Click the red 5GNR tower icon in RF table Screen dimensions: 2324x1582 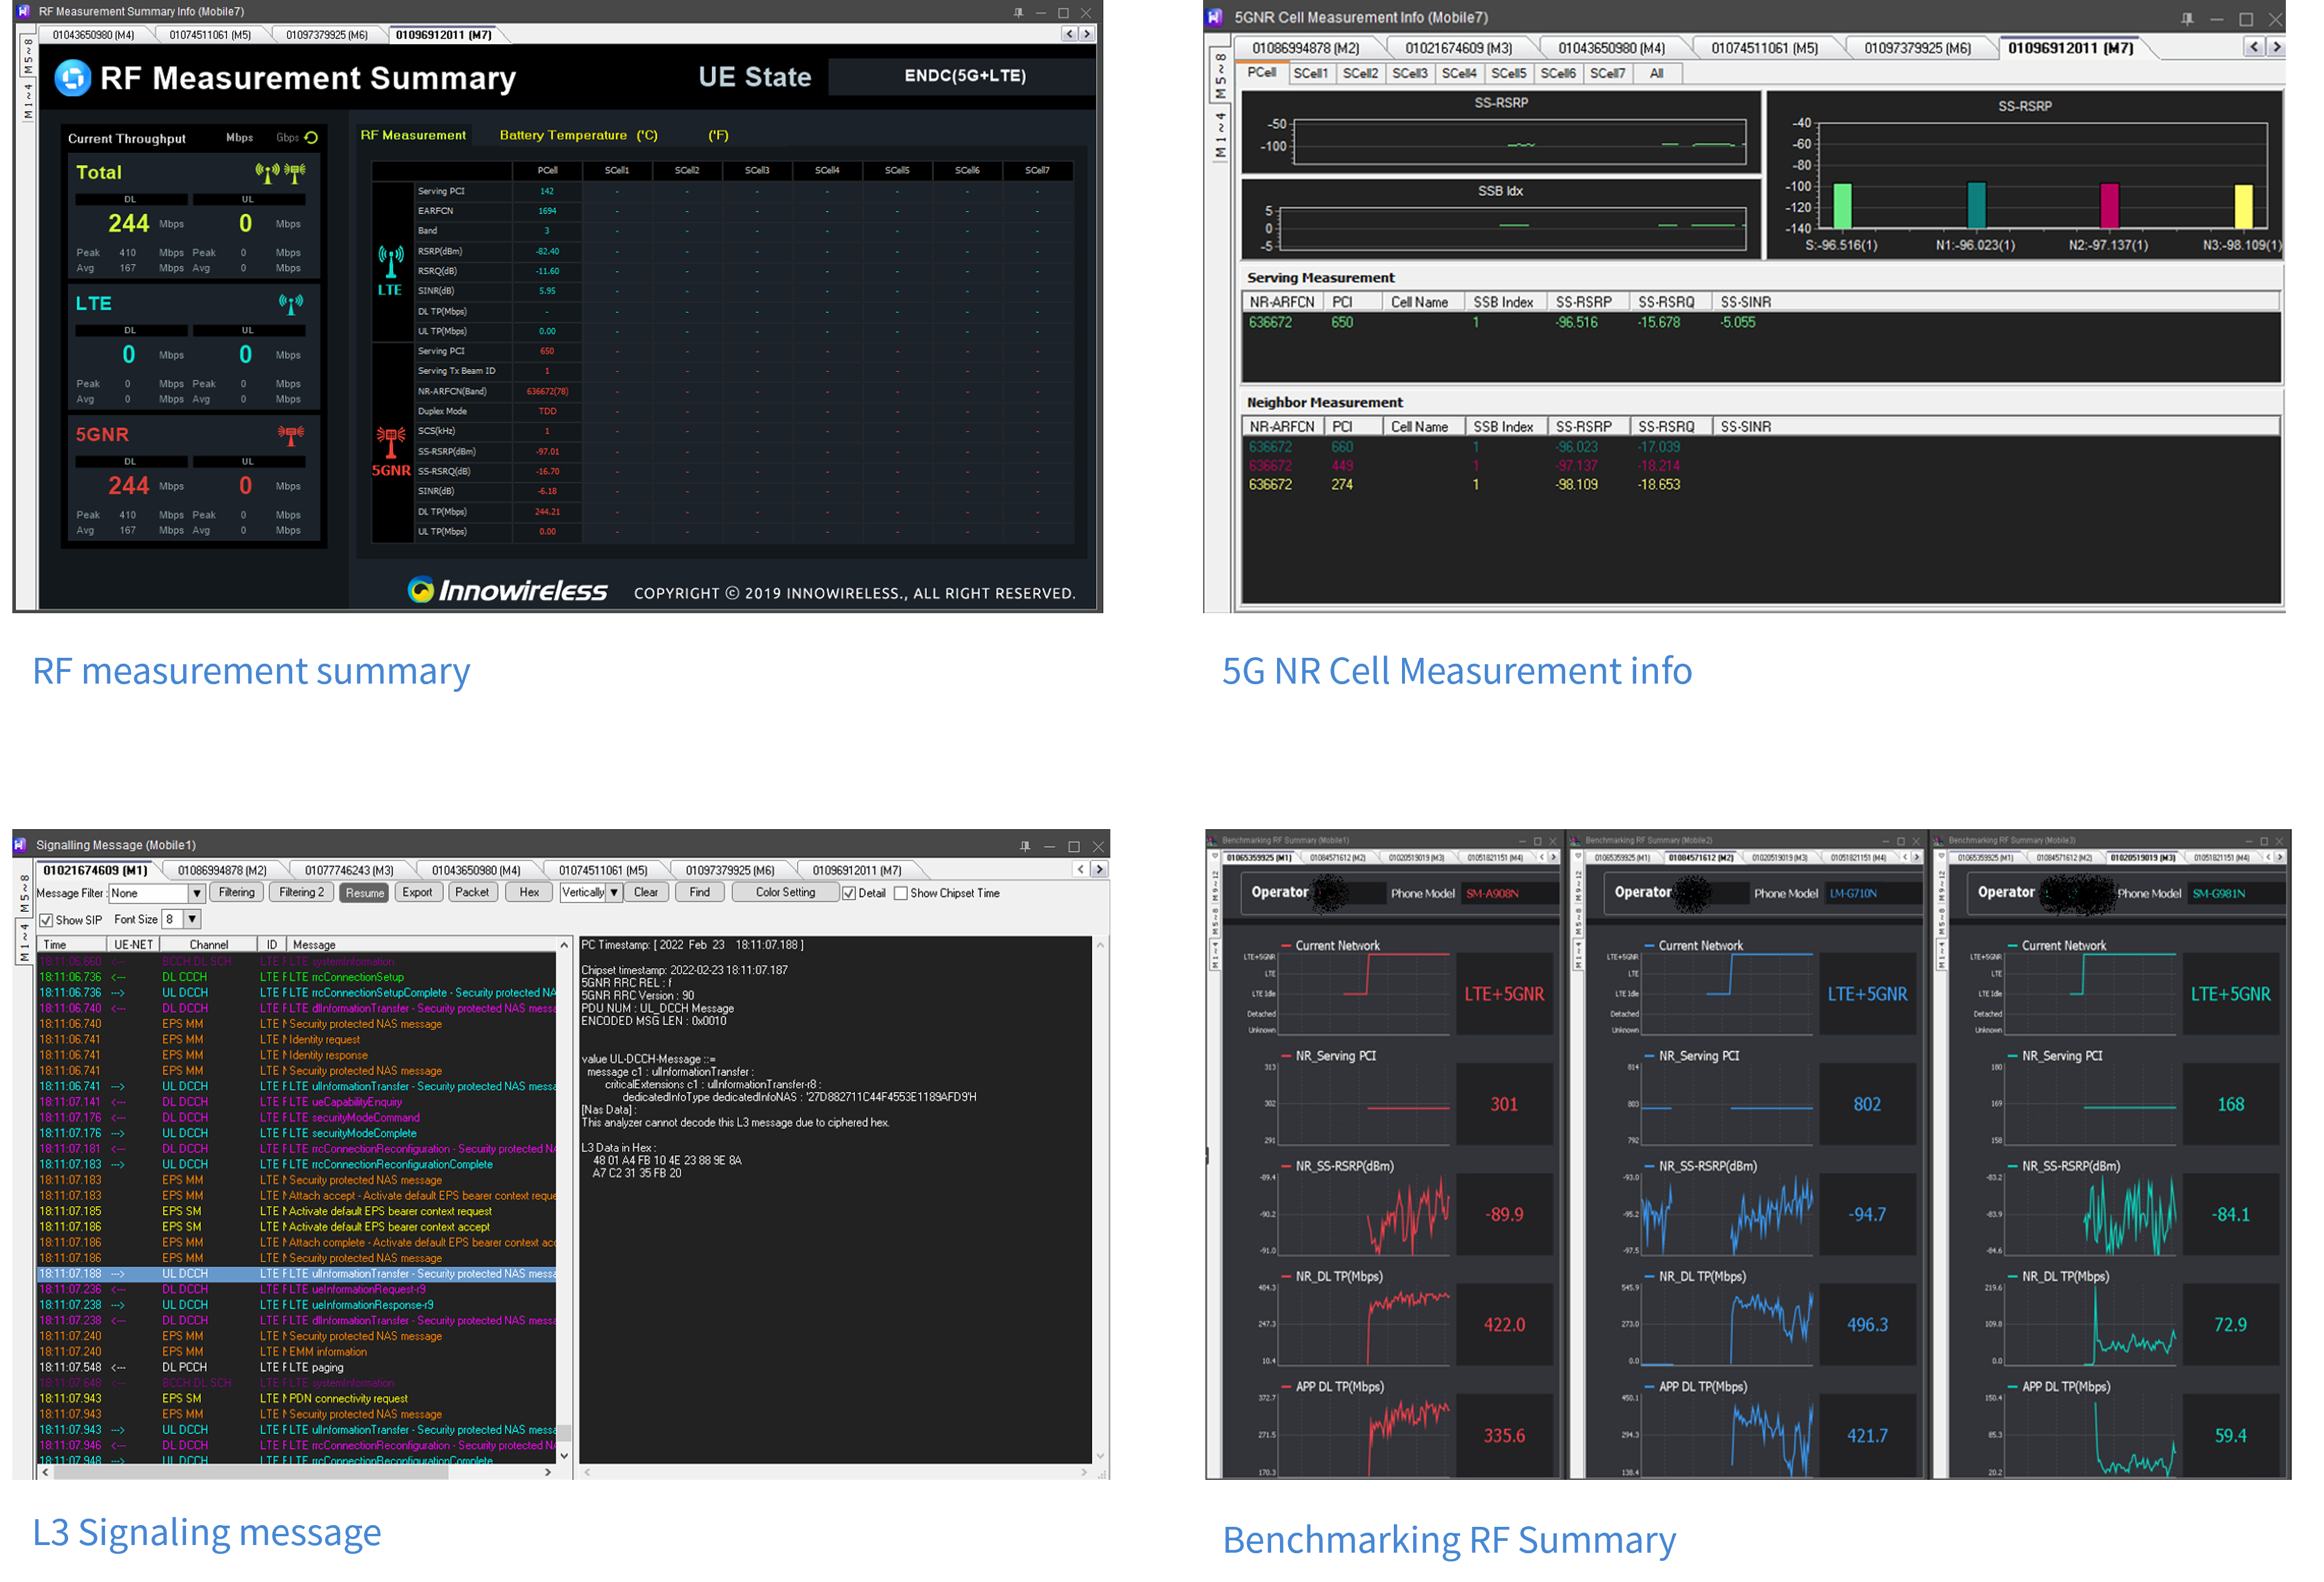pyautogui.click(x=391, y=442)
